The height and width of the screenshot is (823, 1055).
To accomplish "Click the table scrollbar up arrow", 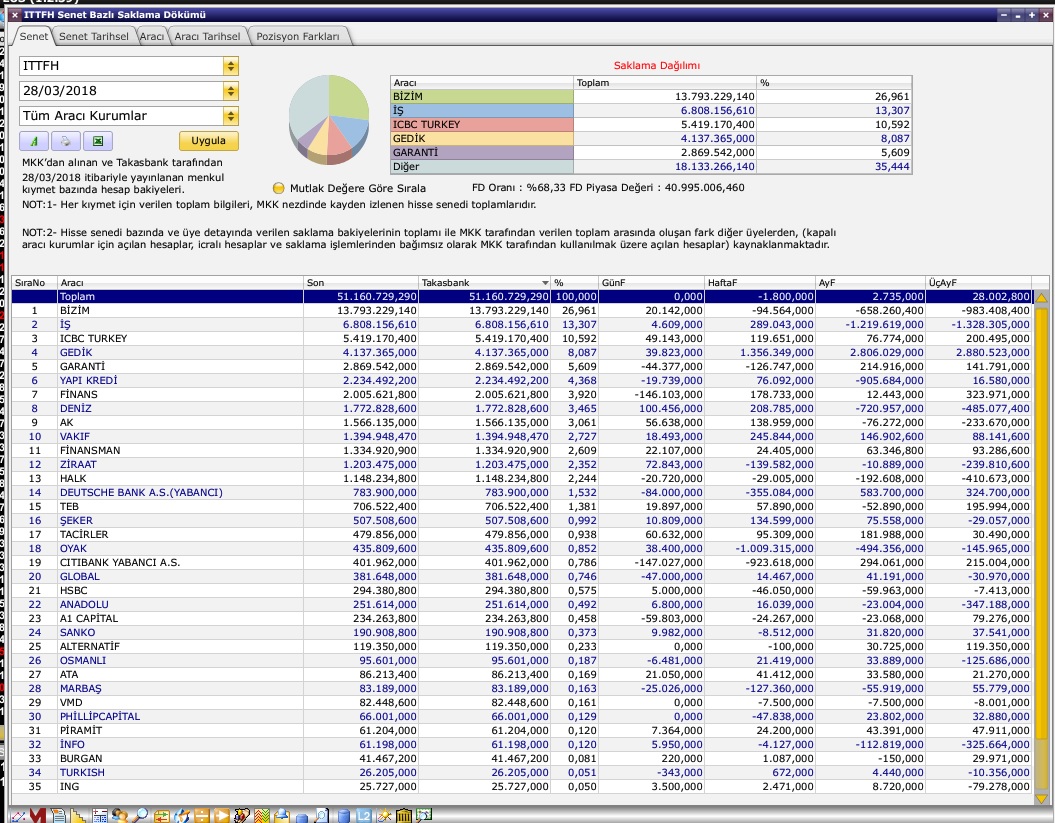I will pos(1042,297).
